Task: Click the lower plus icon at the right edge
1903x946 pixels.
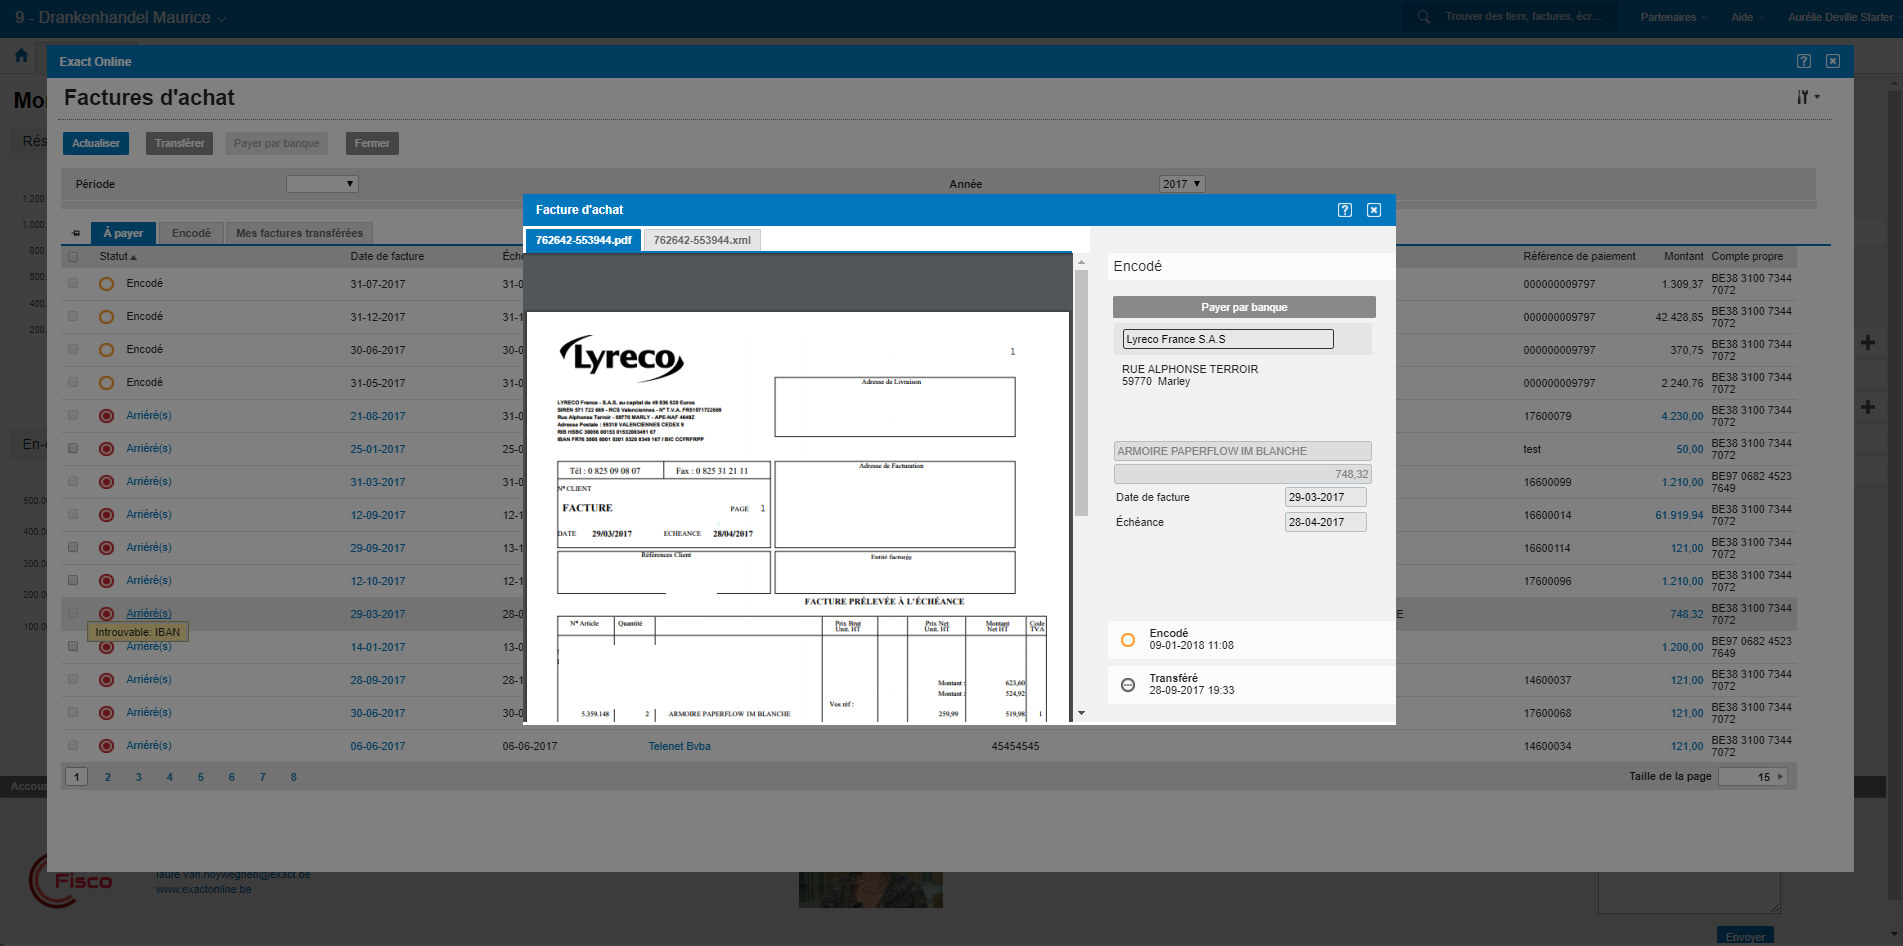Action: point(1867,407)
